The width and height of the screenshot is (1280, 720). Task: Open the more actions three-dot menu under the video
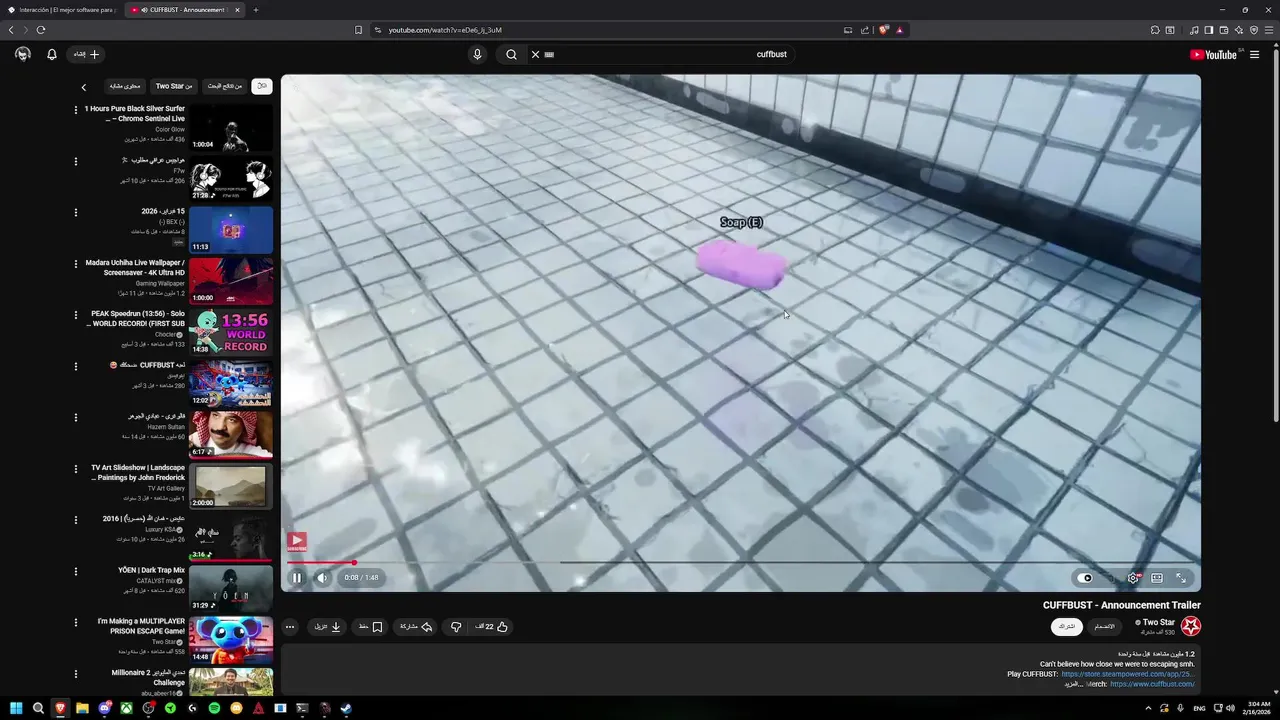pyautogui.click(x=290, y=627)
